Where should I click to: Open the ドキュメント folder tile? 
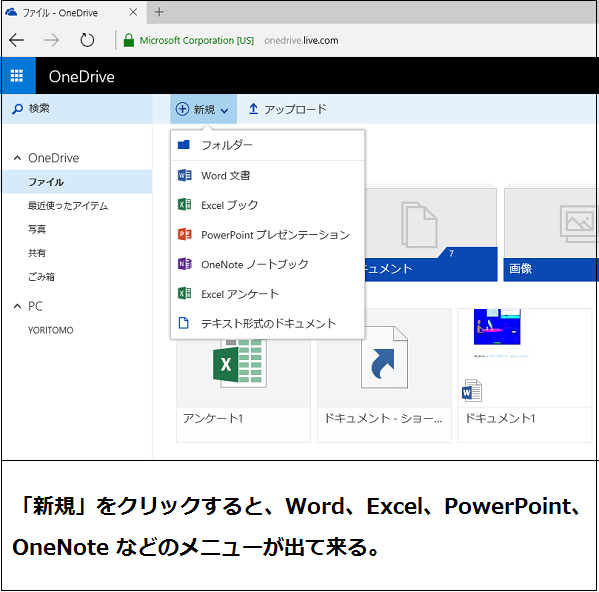click(x=431, y=235)
